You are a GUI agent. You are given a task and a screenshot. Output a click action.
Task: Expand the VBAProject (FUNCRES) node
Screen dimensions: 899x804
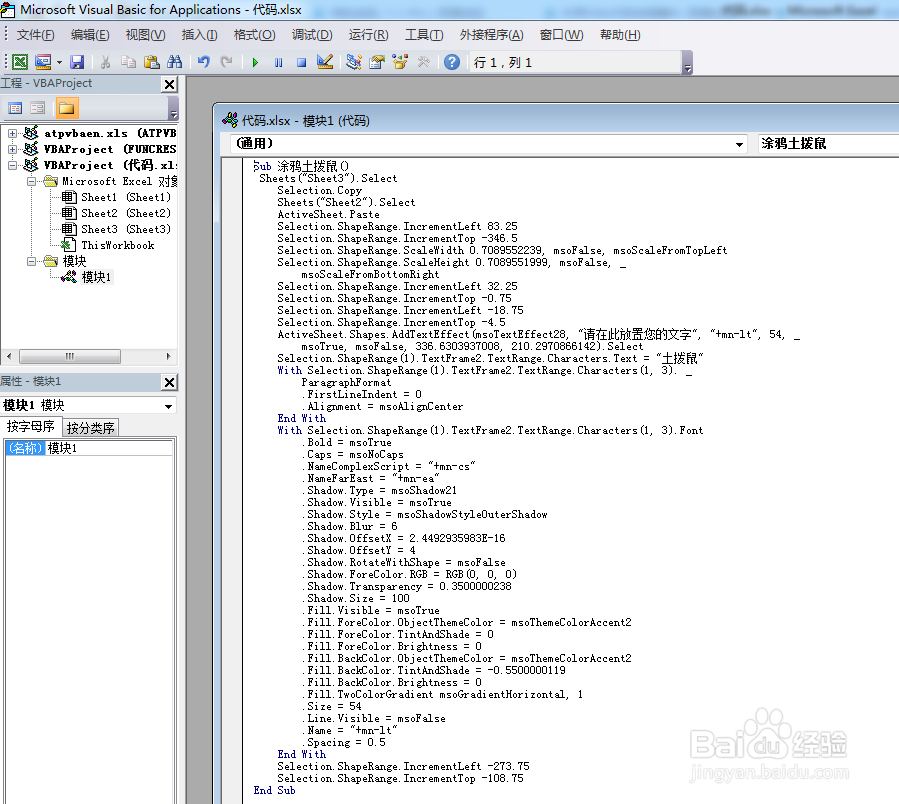tap(12, 149)
